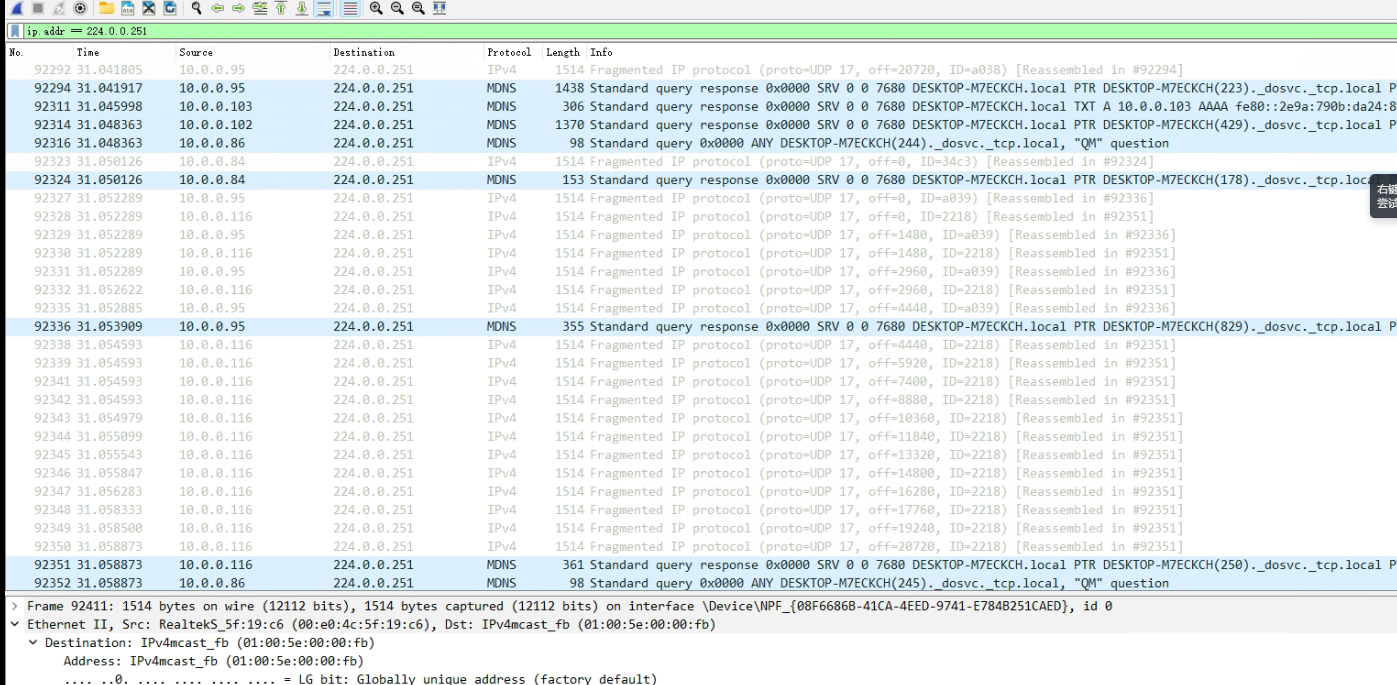Image resolution: width=1397 pixels, height=685 pixels.
Task: Jump to the last packet
Action: tap(302, 8)
